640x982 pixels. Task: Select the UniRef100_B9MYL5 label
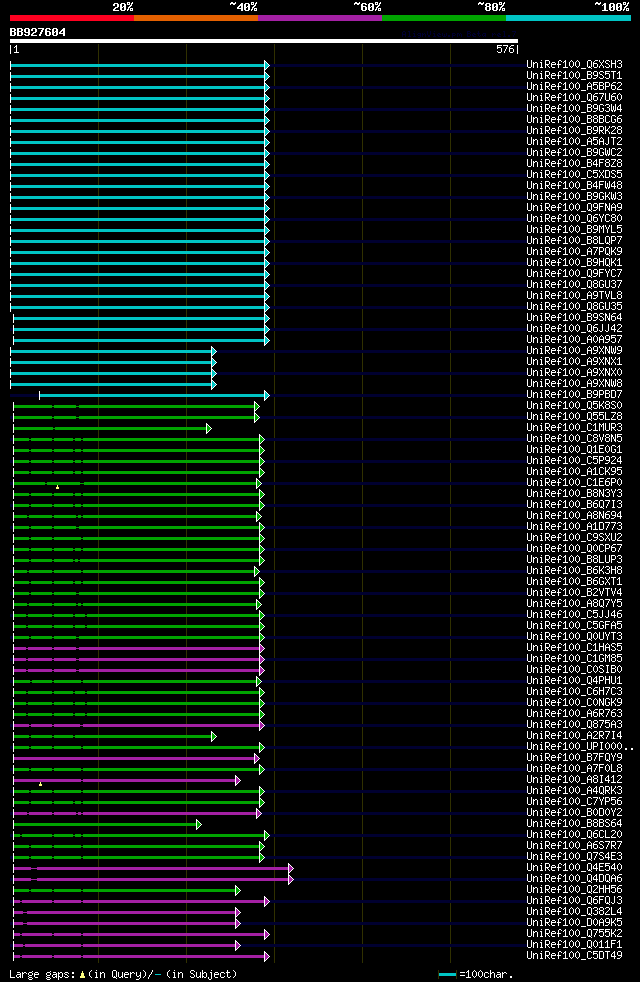574,229
